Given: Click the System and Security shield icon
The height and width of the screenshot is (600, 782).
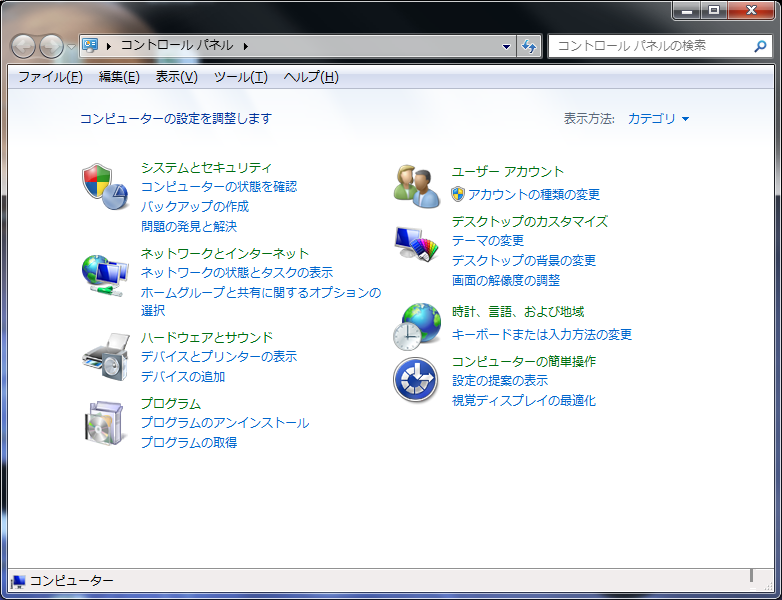Looking at the screenshot, I should click(104, 187).
